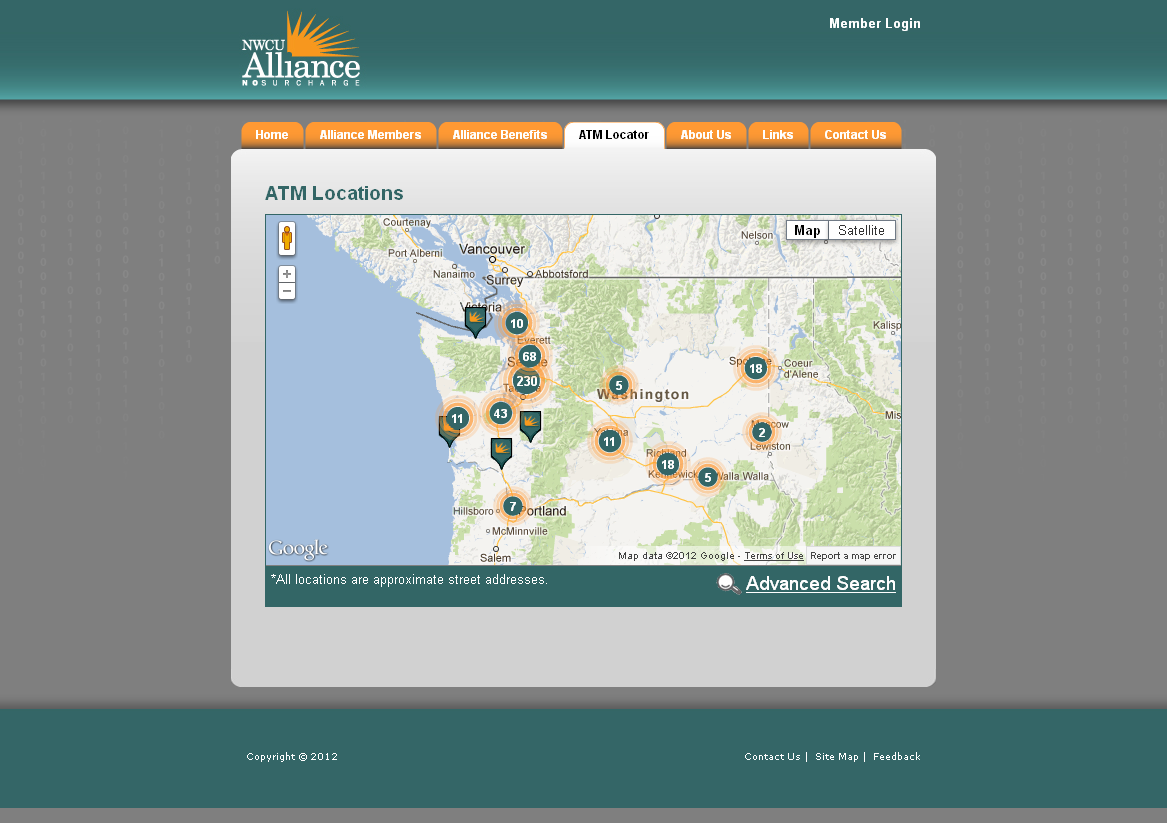This screenshot has height=823, width=1167.
Task: Open the cluster marker labeled 43
Action: click(500, 414)
